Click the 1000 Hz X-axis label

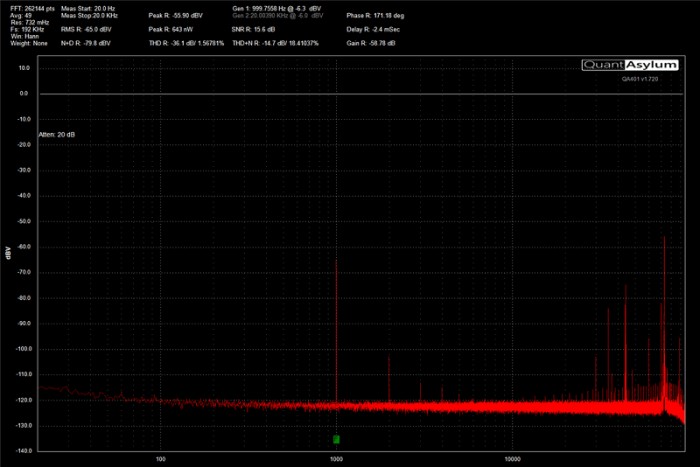point(336,459)
